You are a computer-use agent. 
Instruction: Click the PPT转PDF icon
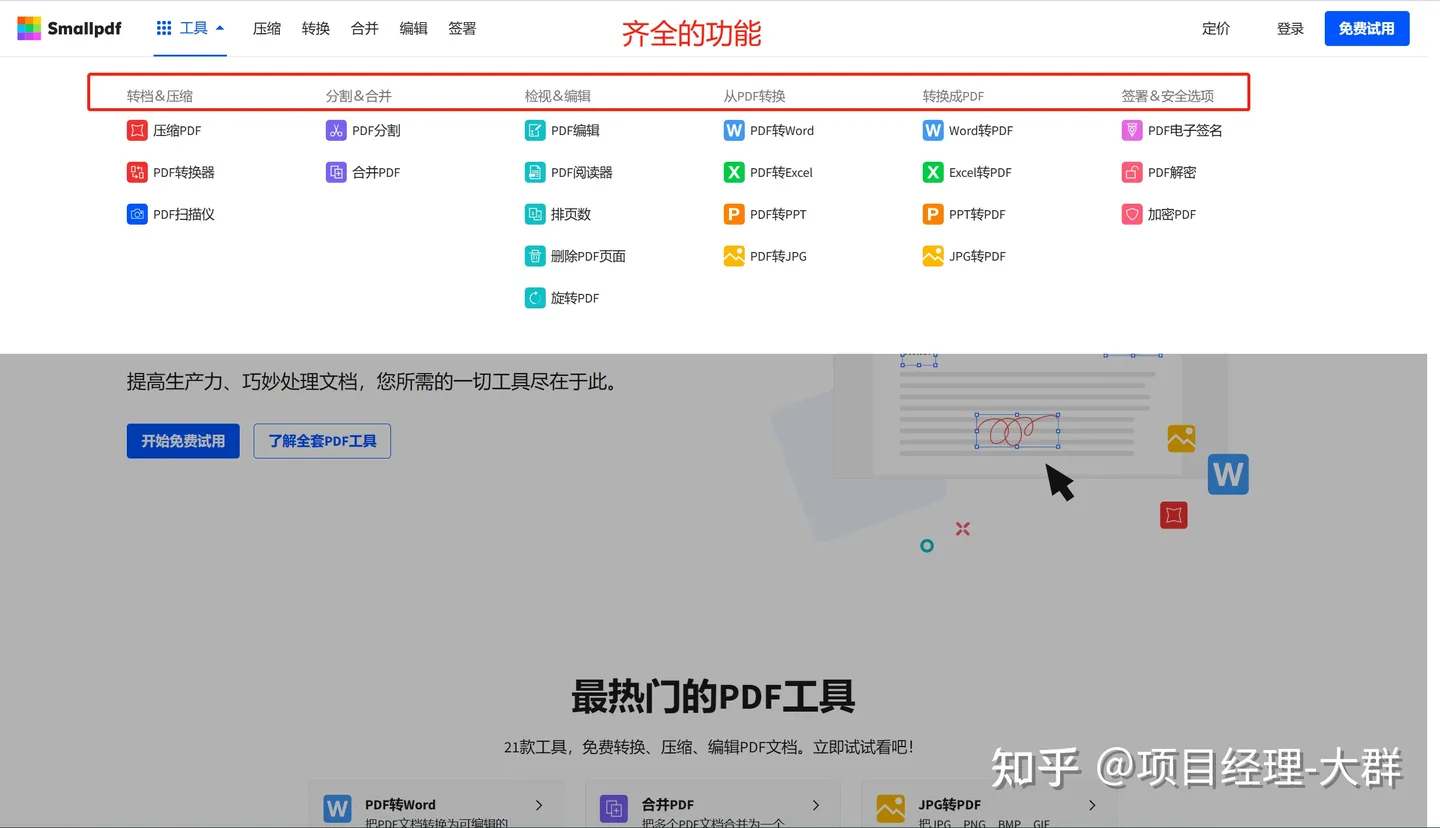(933, 214)
